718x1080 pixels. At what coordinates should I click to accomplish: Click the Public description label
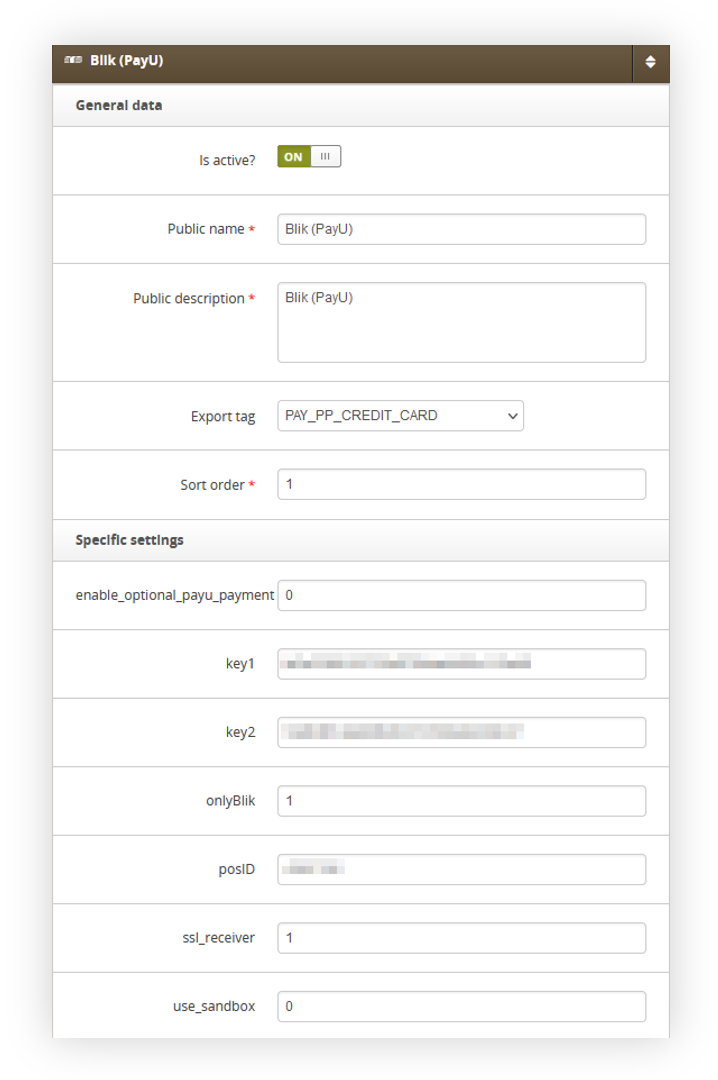189,298
